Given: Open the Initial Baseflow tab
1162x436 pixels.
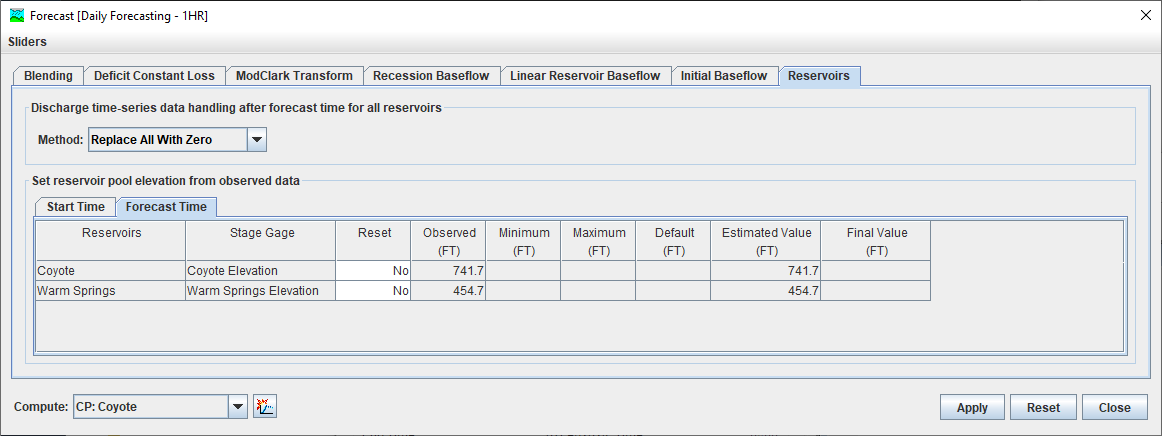Looking at the screenshot, I should (x=724, y=76).
